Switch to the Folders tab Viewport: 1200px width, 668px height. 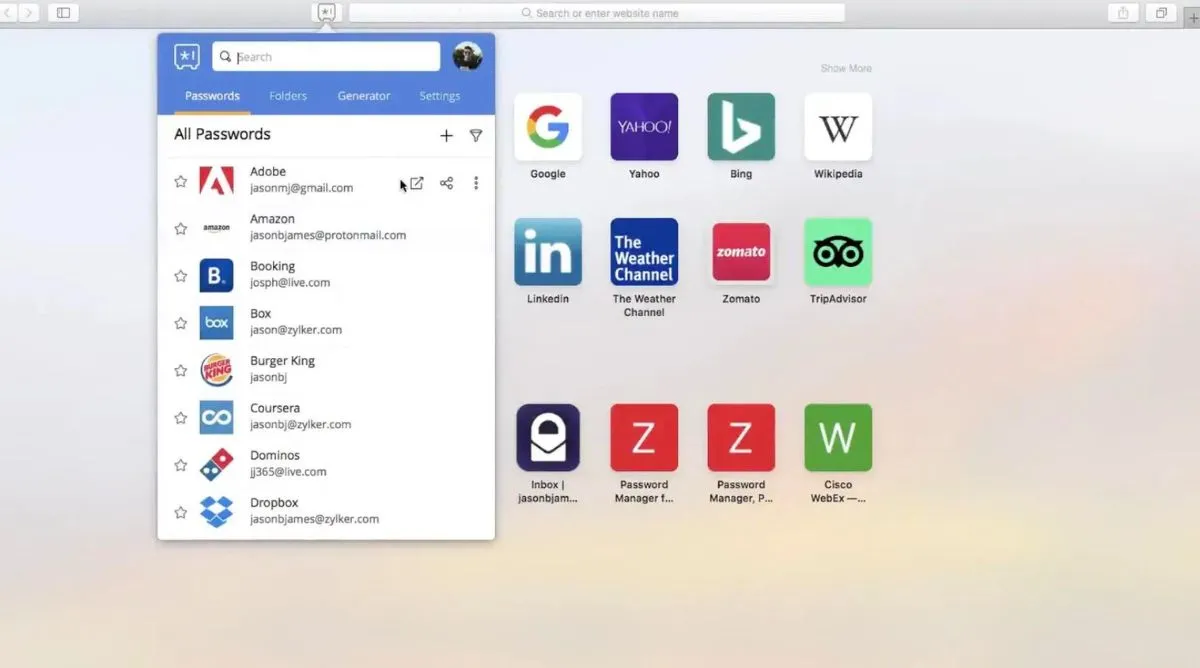click(288, 96)
